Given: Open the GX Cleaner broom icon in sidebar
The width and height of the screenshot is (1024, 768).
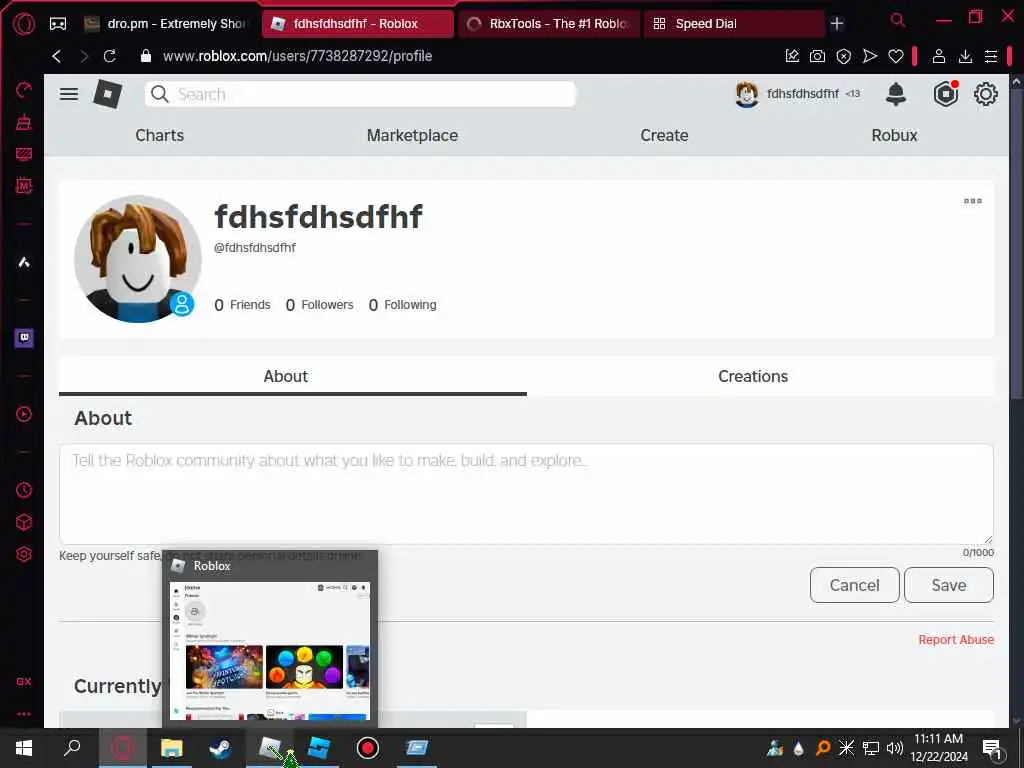Looking at the screenshot, I should click(x=24, y=122).
